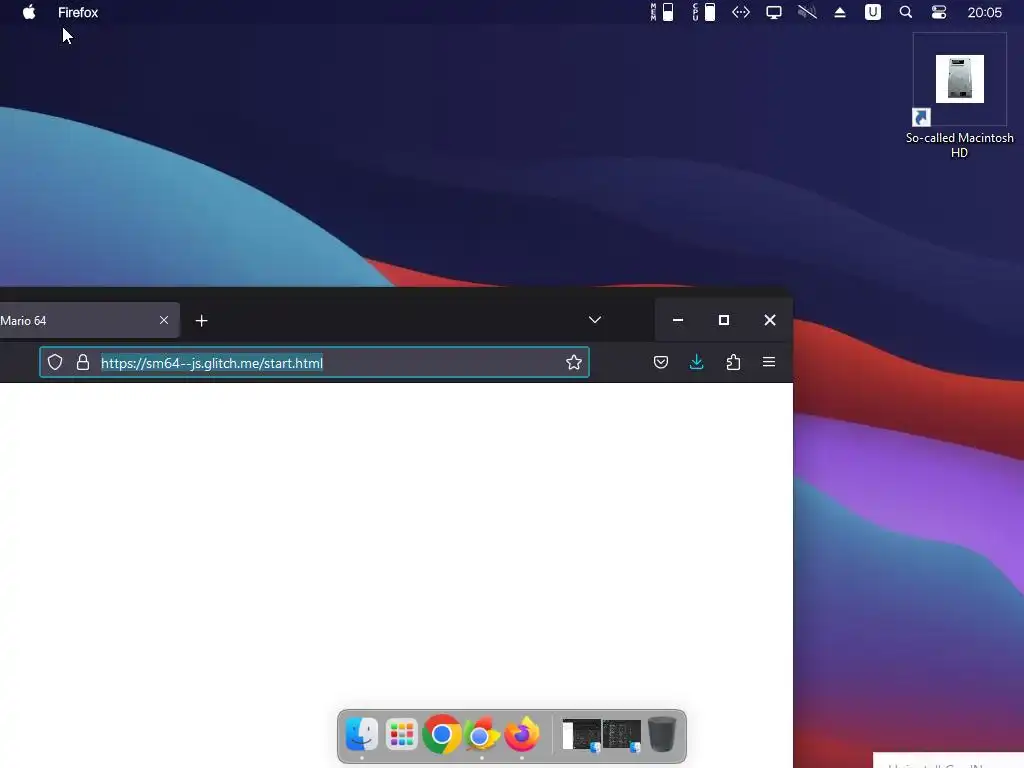Click the display monitor icon in the menu bar
This screenshot has width=1024, height=768.
click(x=774, y=12)
